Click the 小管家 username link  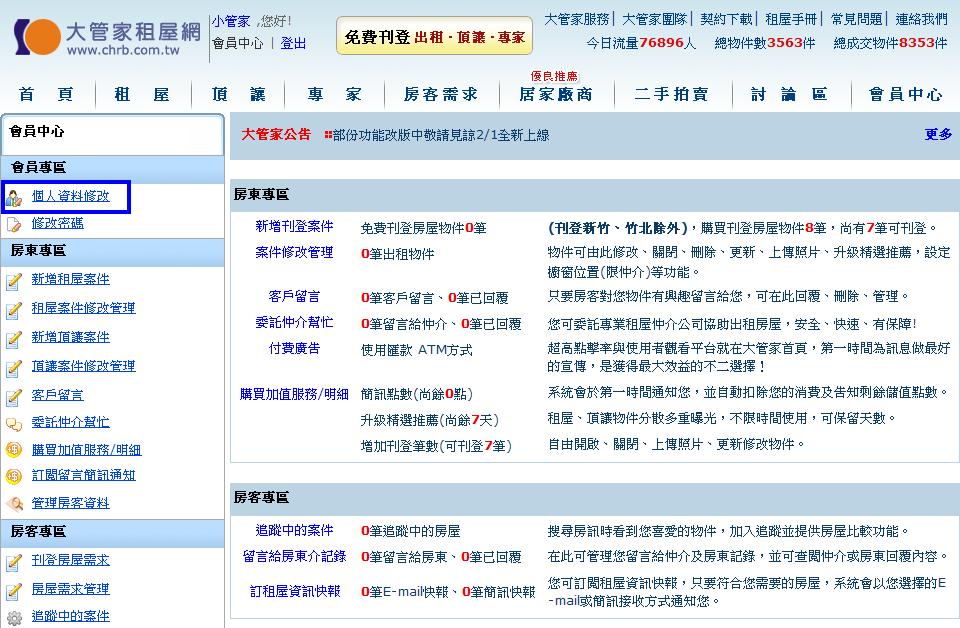(231, 21)
